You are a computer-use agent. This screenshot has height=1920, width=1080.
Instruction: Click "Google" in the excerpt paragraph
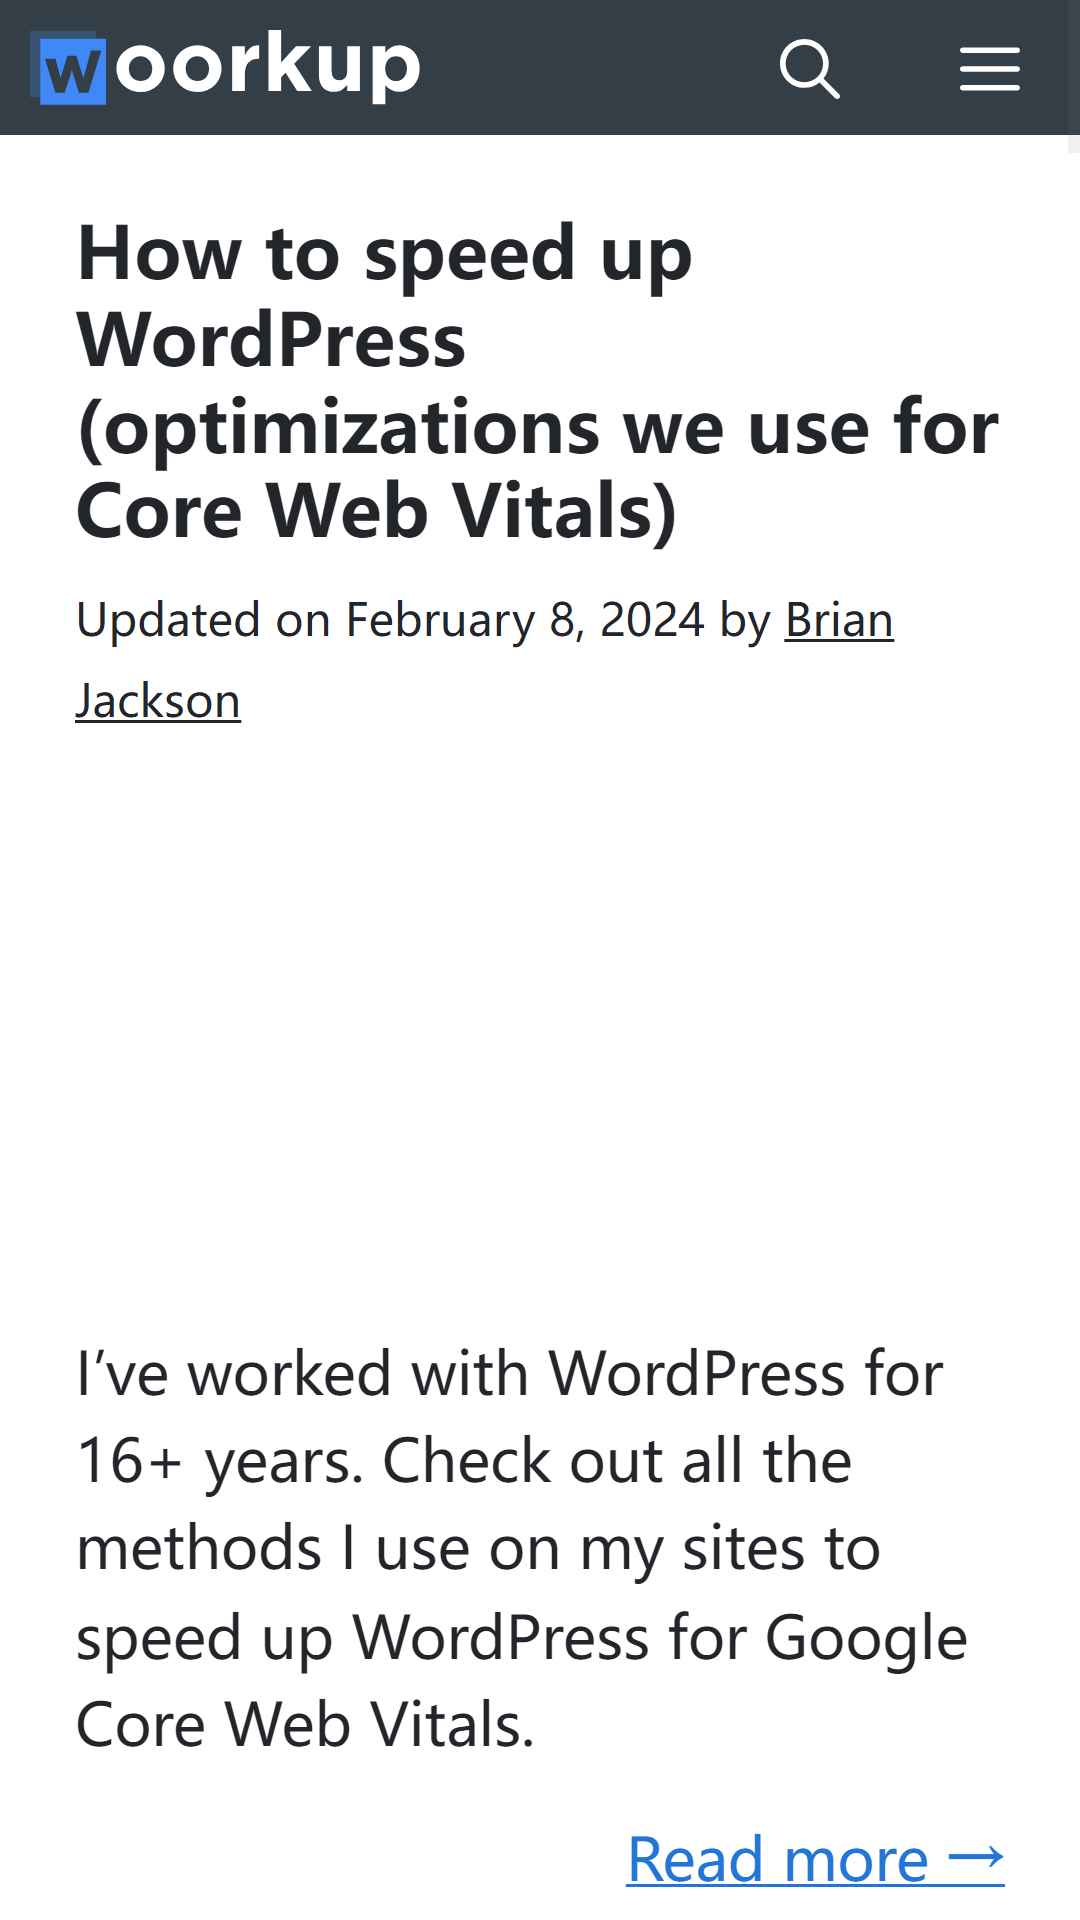pos(866,1638)
